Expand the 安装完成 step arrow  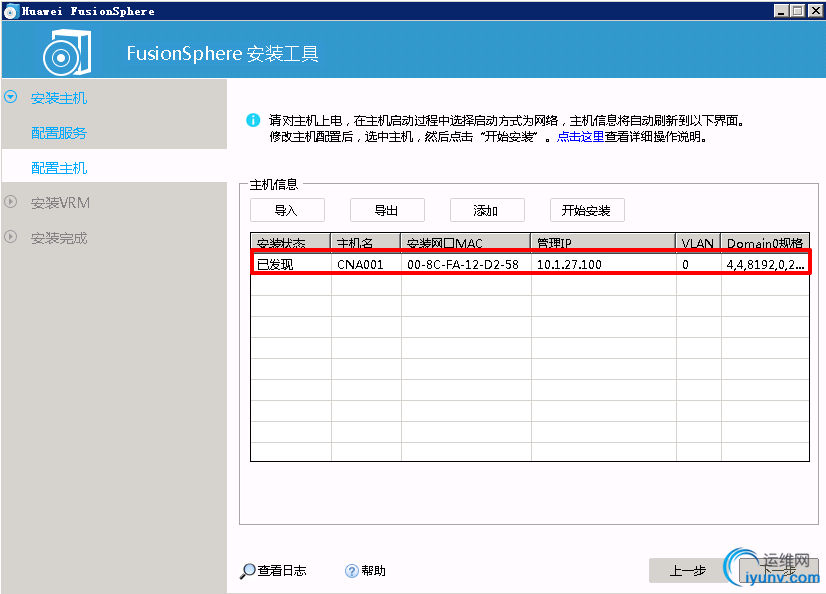click(x=11, y=237)
